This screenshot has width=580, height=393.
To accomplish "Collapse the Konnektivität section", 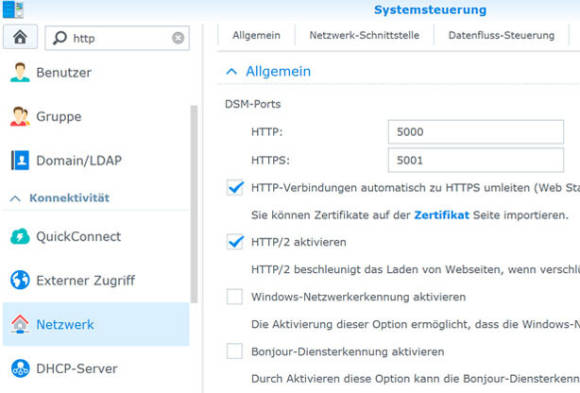I will tap(15, 198).
